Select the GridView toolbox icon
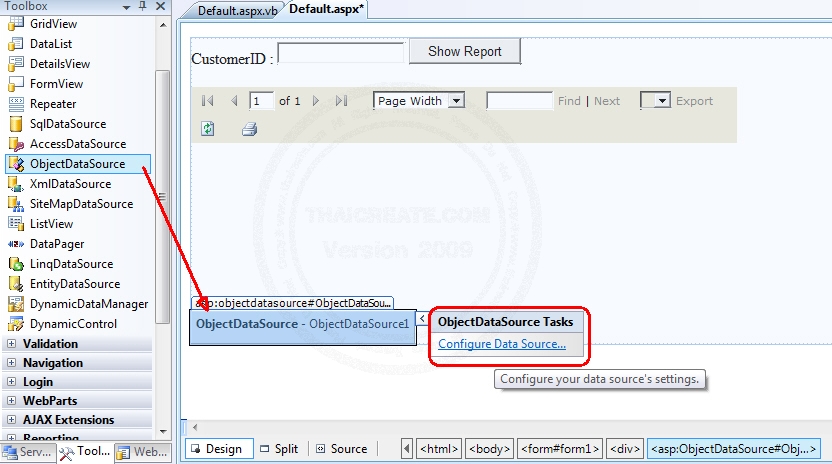The image size is (832, 464). [16, 23]
